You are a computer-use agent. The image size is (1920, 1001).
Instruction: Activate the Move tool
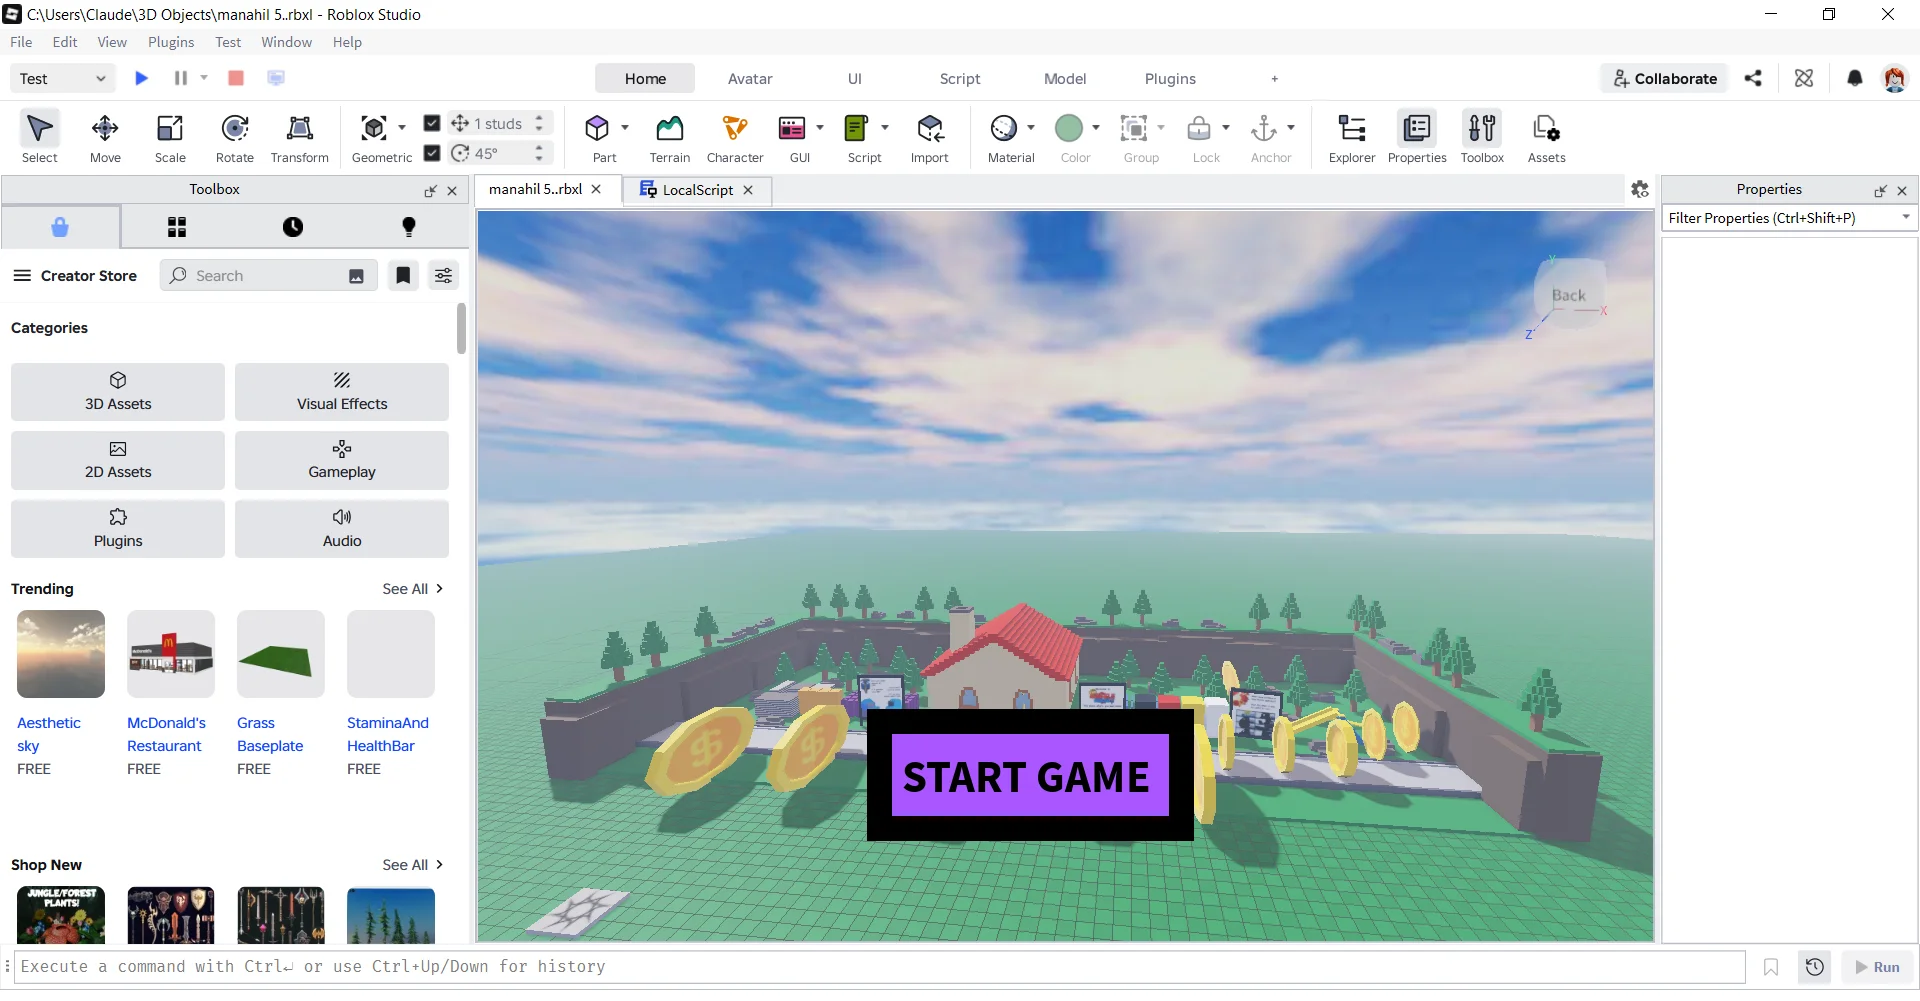105,136
